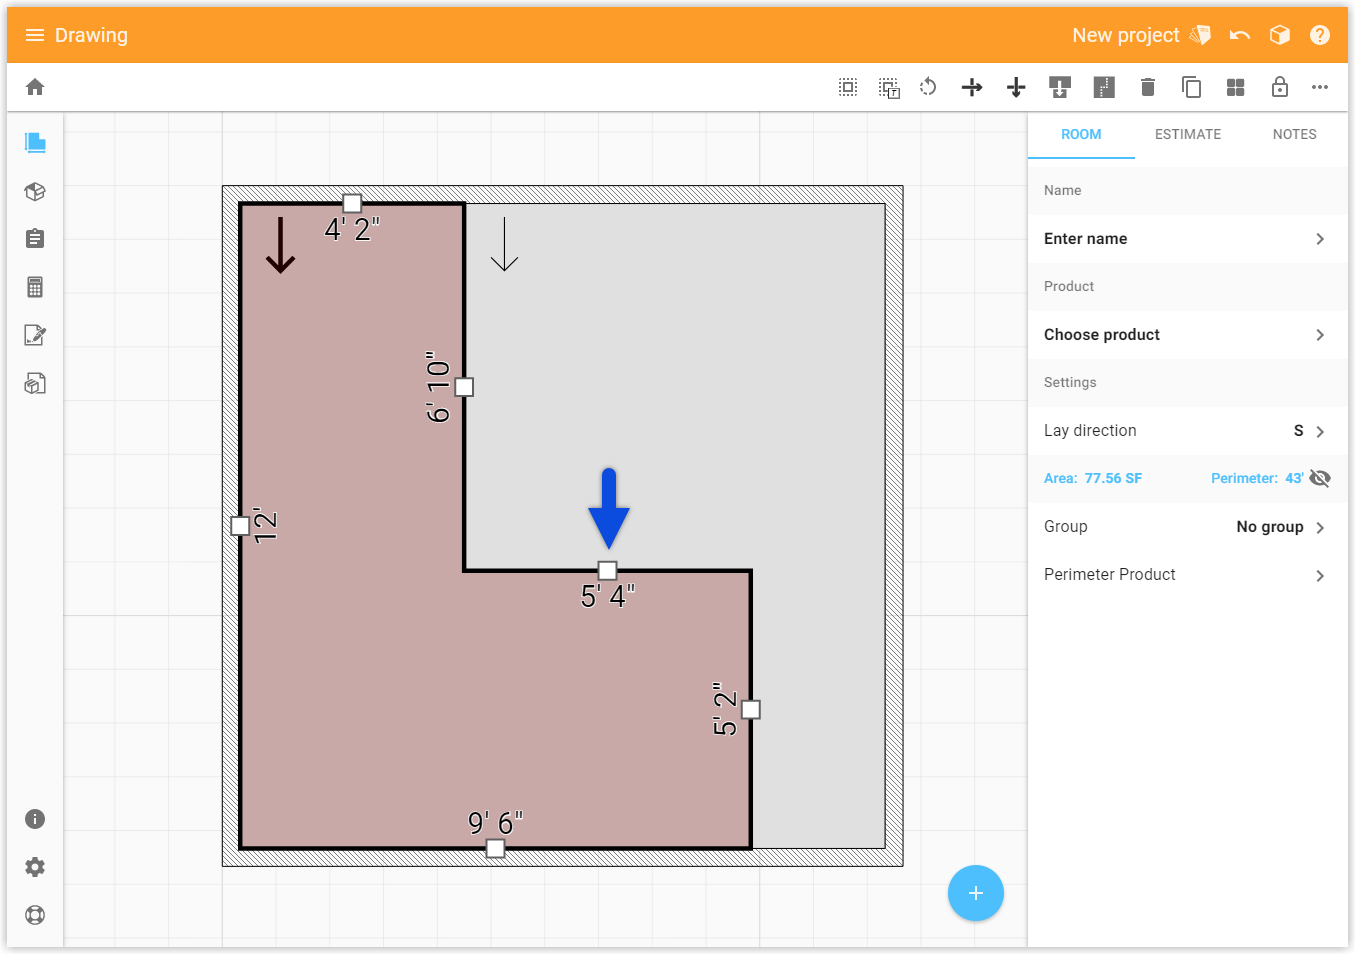Click the 5' 4" wall midpoint handle
Screen dimensions: 1356x955
click(x=607, y=571)
